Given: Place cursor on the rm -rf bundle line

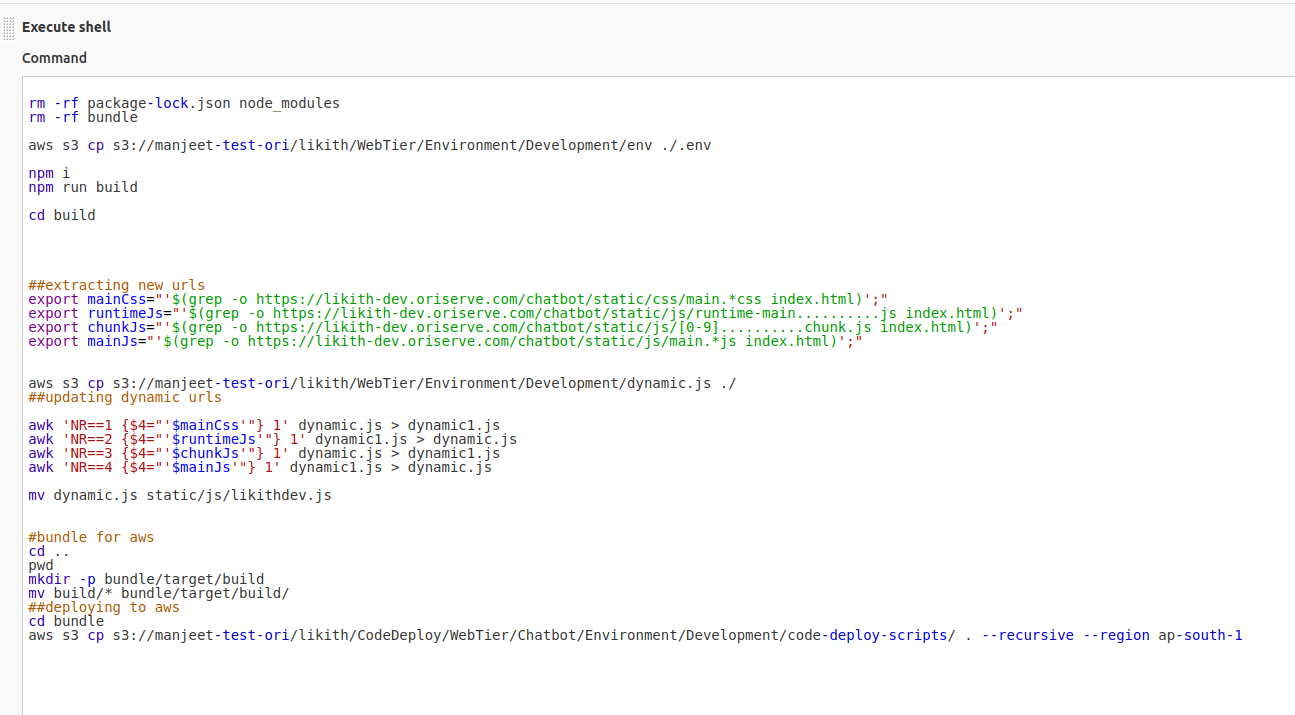Looking at the screenshot, I should coord(83,117).
